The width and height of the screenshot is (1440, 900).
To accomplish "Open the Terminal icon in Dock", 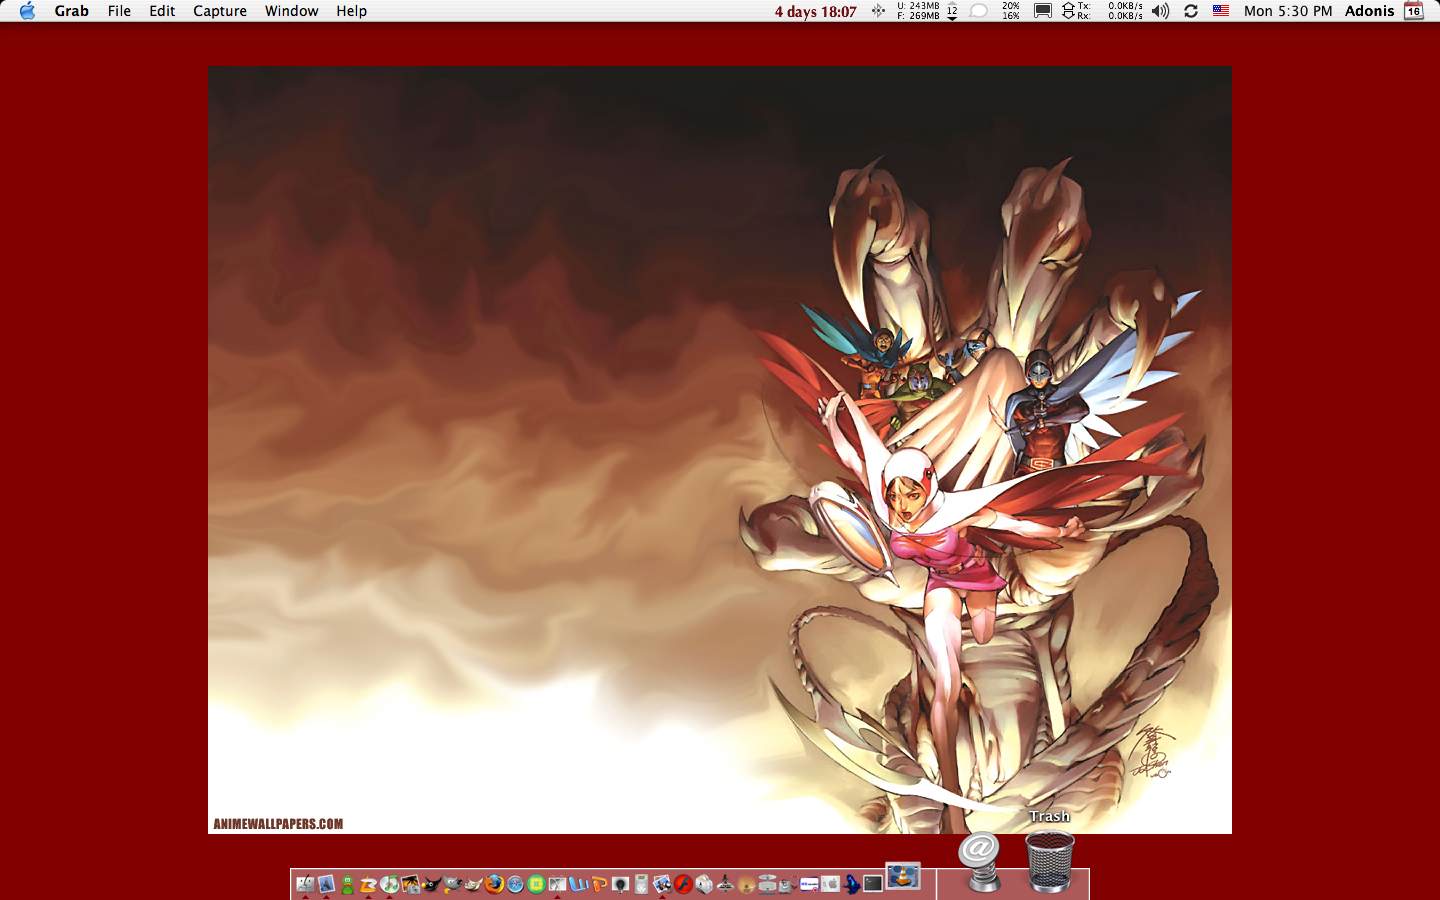I will click(x=873, y=884).
